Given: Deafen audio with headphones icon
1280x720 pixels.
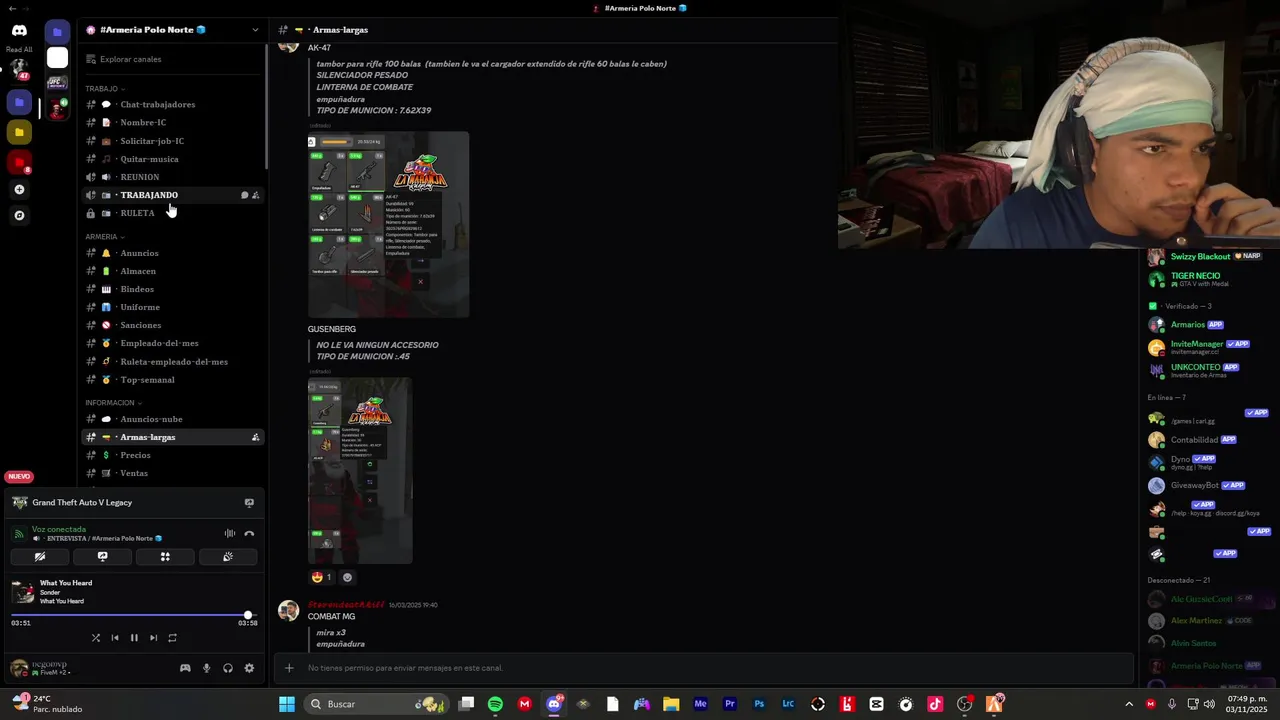Looking at the screenshot, I should [228, 668].
